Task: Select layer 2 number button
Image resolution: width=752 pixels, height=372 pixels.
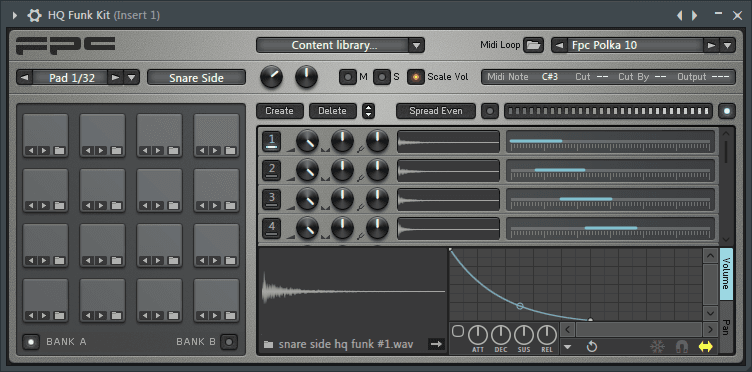Action: (272, 170)
